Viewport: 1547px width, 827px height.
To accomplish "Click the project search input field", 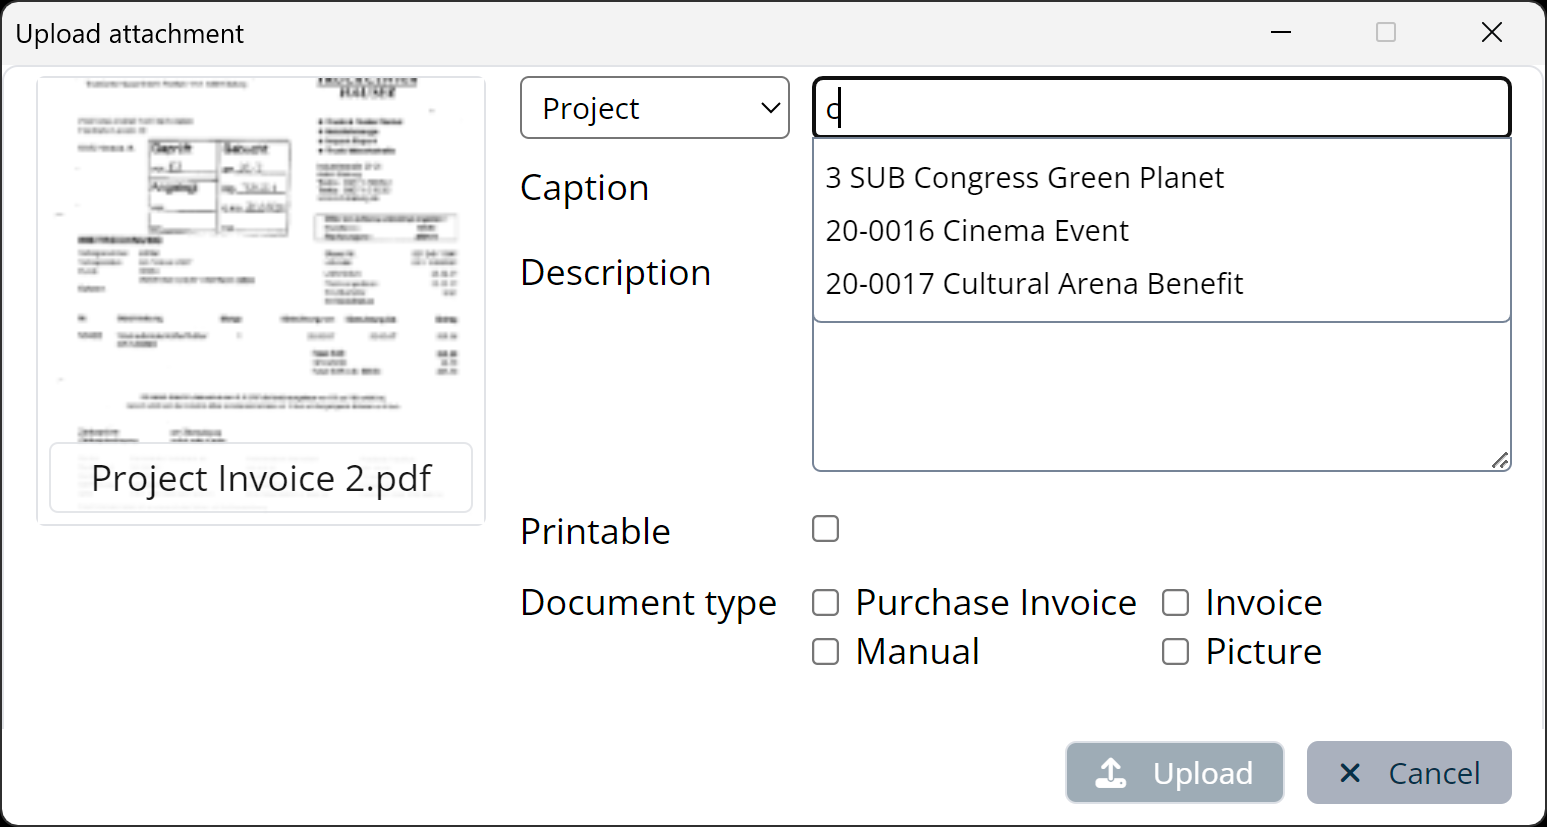I will (x=1160, y=108).
